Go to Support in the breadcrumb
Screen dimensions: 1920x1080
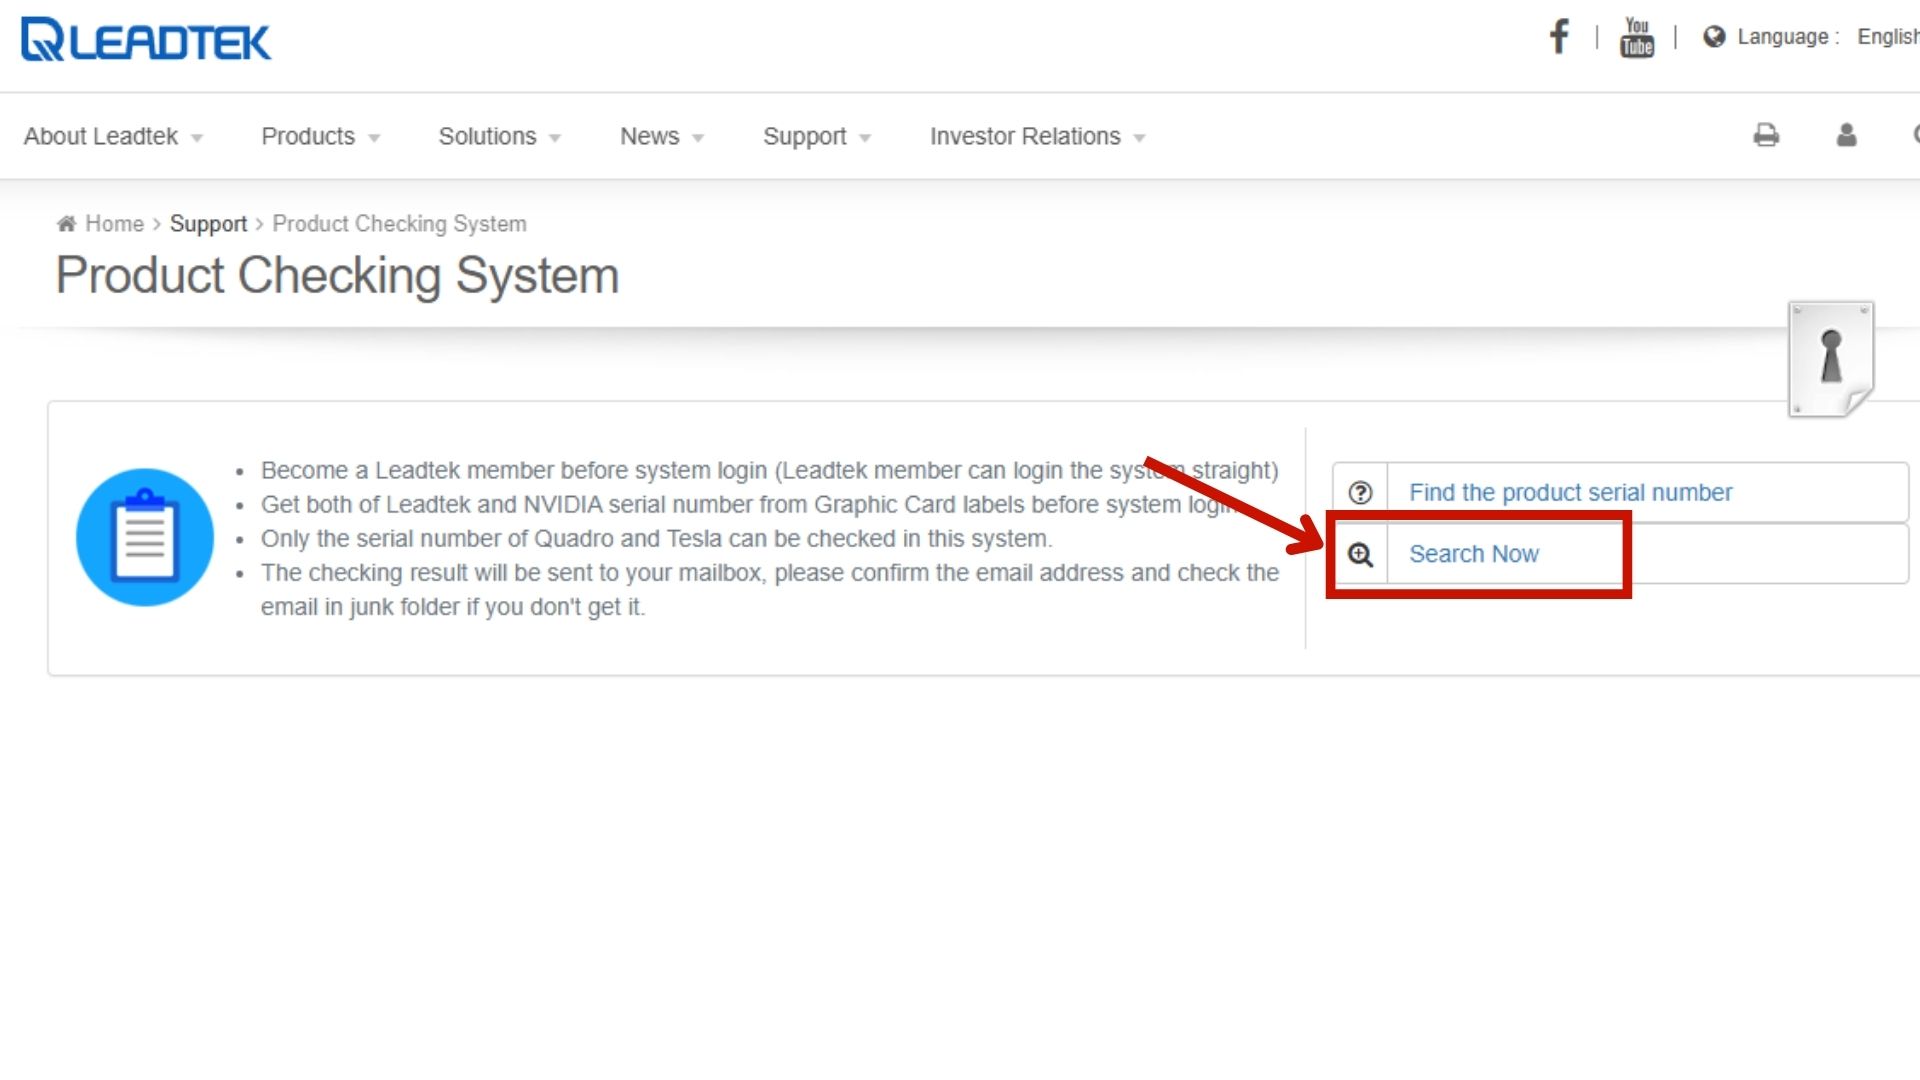tap(208, 224)
